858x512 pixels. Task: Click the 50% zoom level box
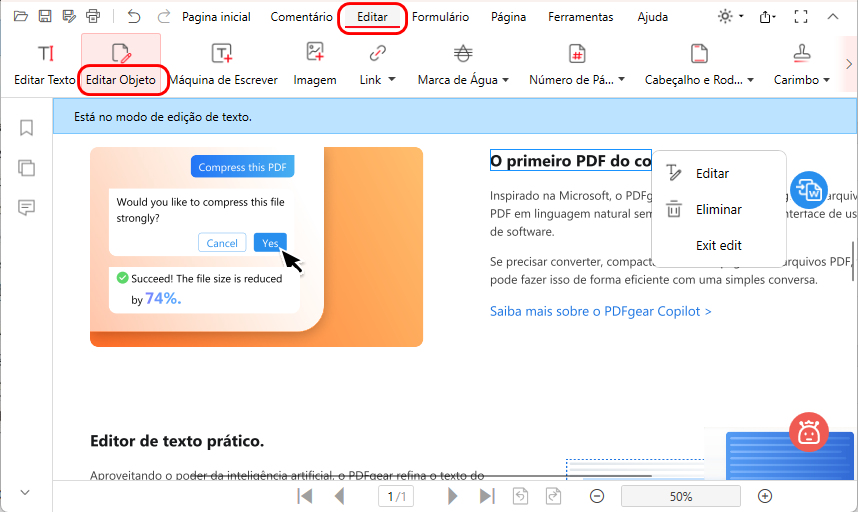pyautogui.click(x=681, y=496)
